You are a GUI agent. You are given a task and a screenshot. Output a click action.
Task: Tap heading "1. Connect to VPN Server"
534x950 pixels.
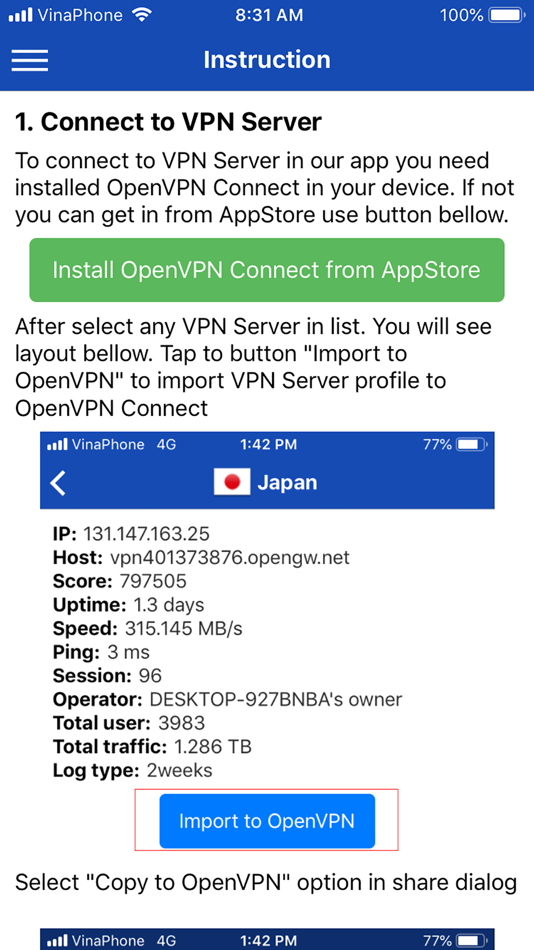point(168,122)
